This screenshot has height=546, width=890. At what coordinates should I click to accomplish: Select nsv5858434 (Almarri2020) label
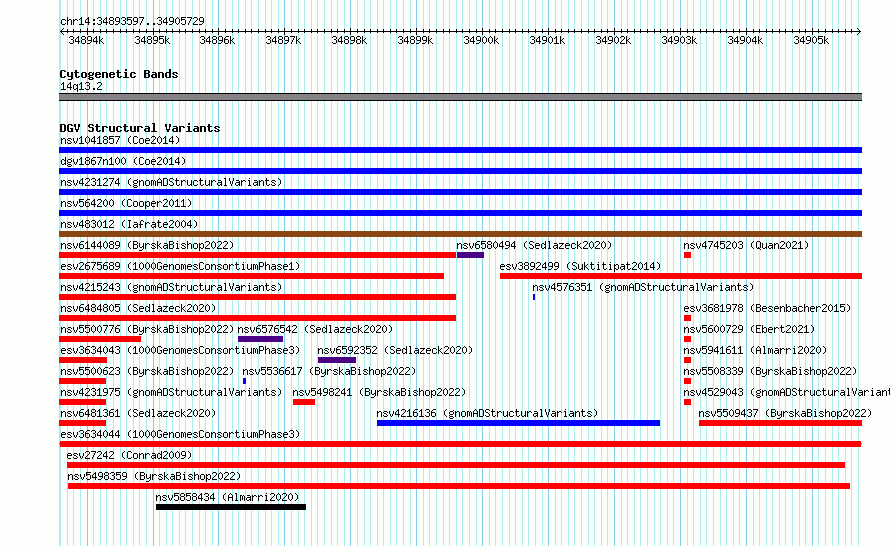point(227,497)
